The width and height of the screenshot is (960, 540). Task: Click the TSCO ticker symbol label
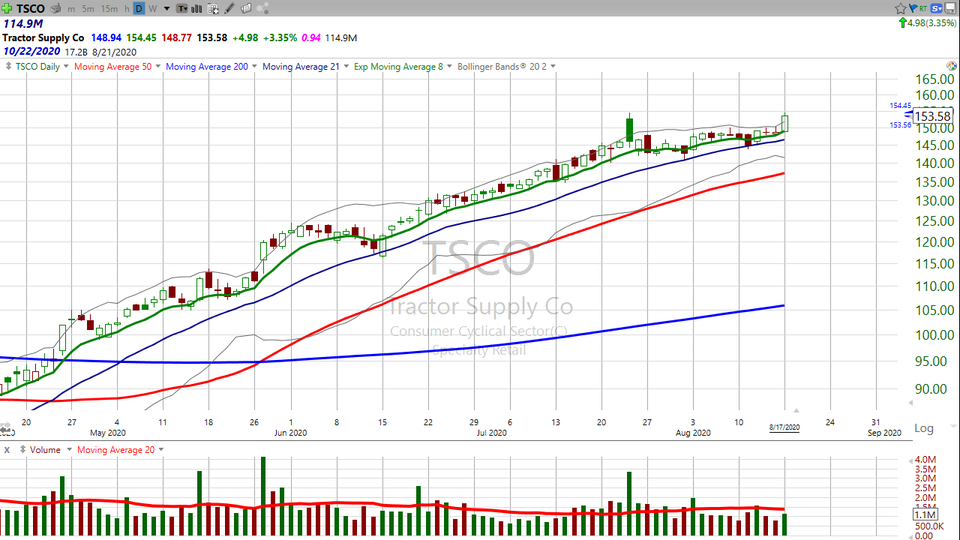click(x=30, y=8)
